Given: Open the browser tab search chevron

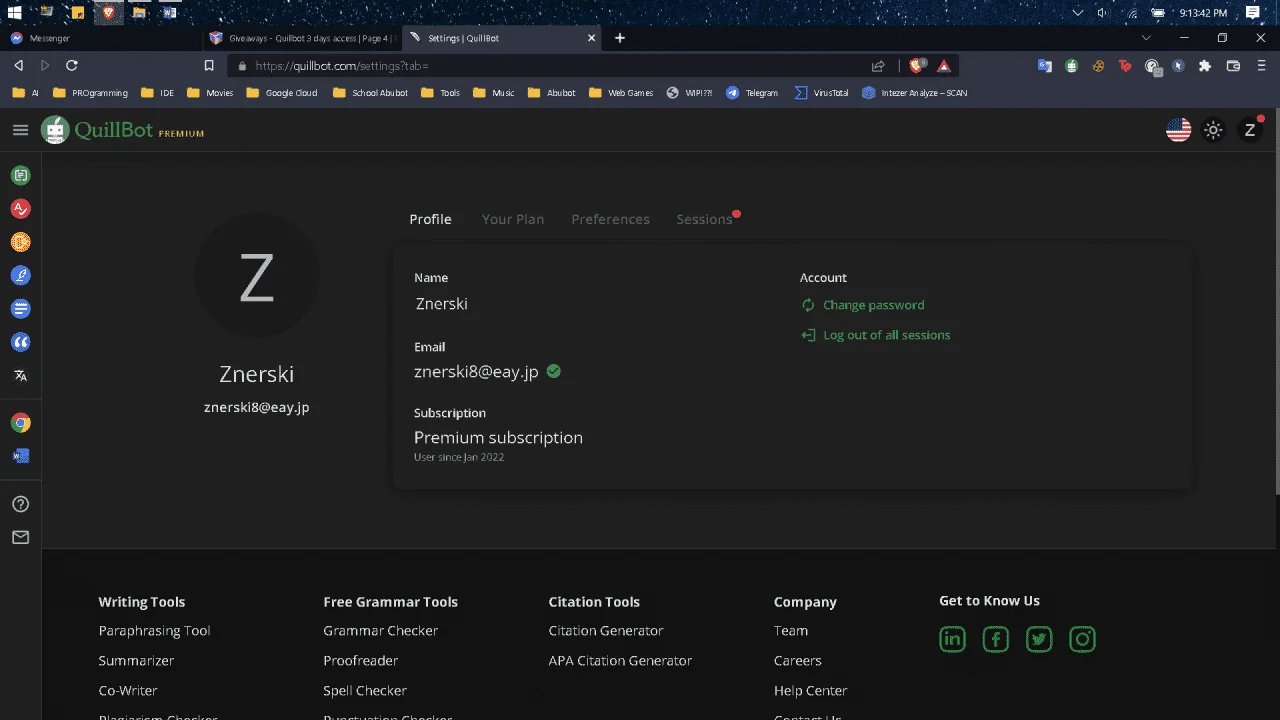Looking at the screenshot, I should [1146, 38].
